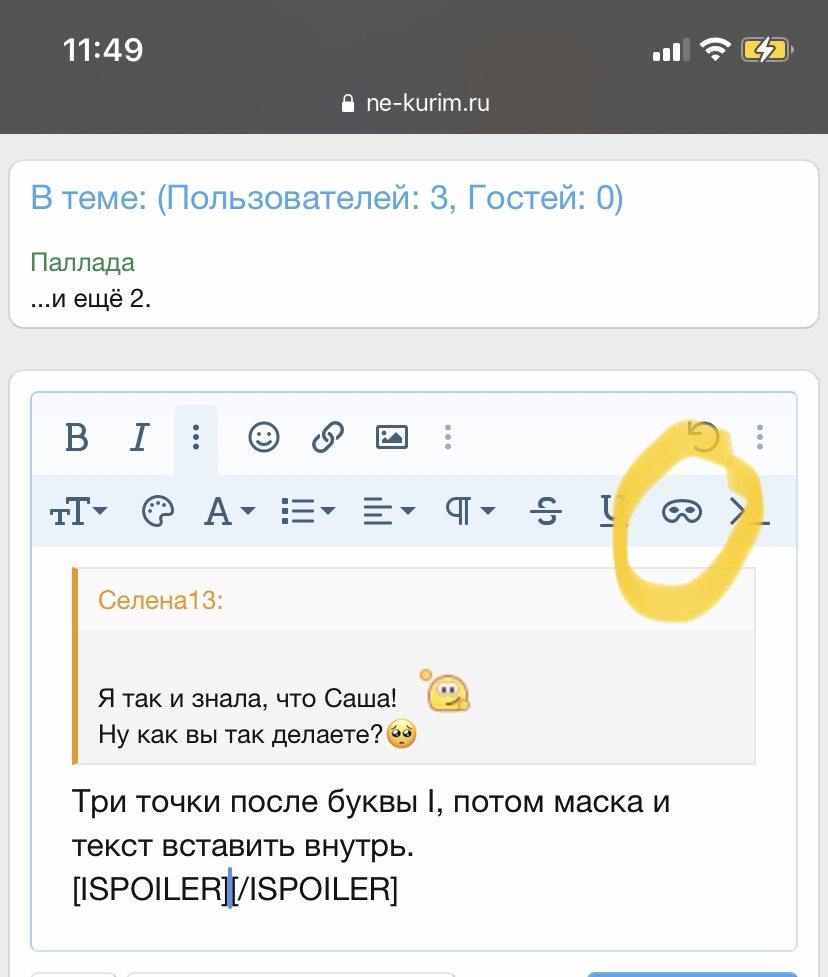Open the font size dropdown
This screenshot has height=977, width=828.
click(79, 512)
